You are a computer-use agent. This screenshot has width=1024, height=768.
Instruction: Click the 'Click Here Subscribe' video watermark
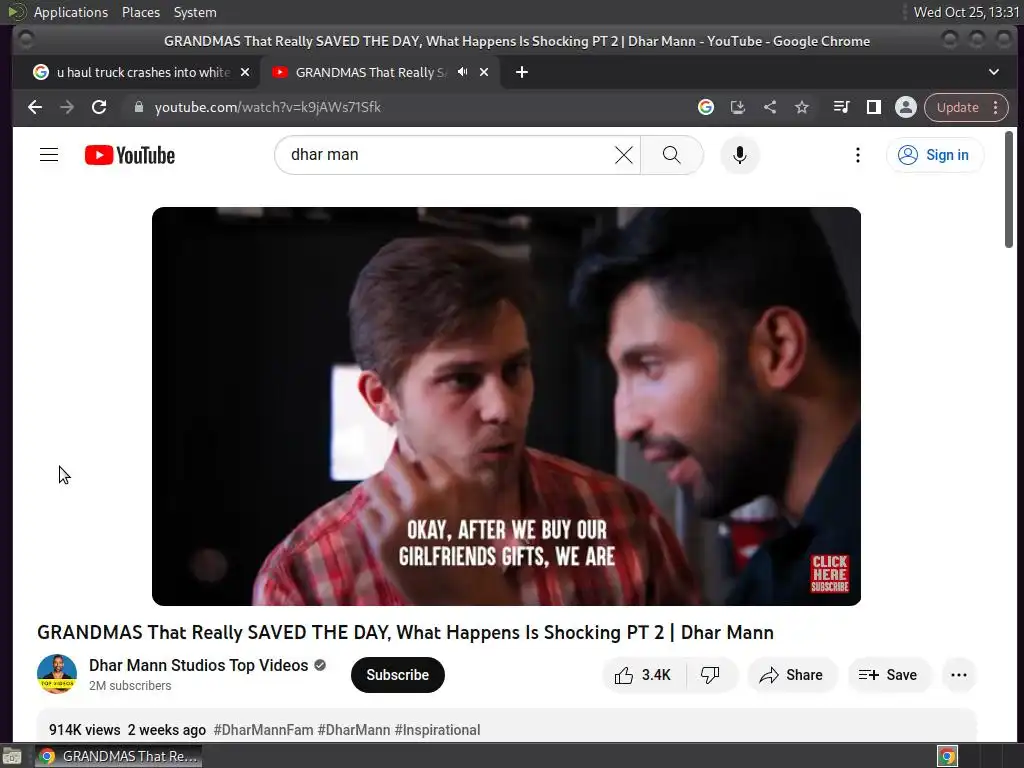click(829, 573)
